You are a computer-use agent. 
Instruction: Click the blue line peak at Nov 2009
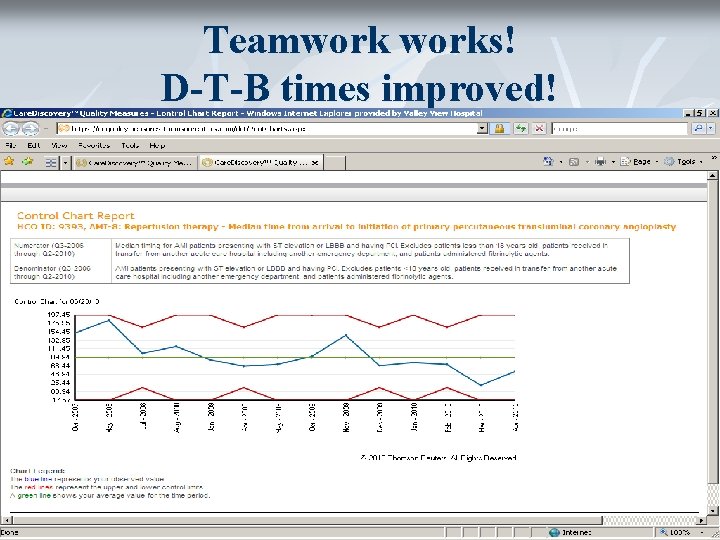pos(346,335)
